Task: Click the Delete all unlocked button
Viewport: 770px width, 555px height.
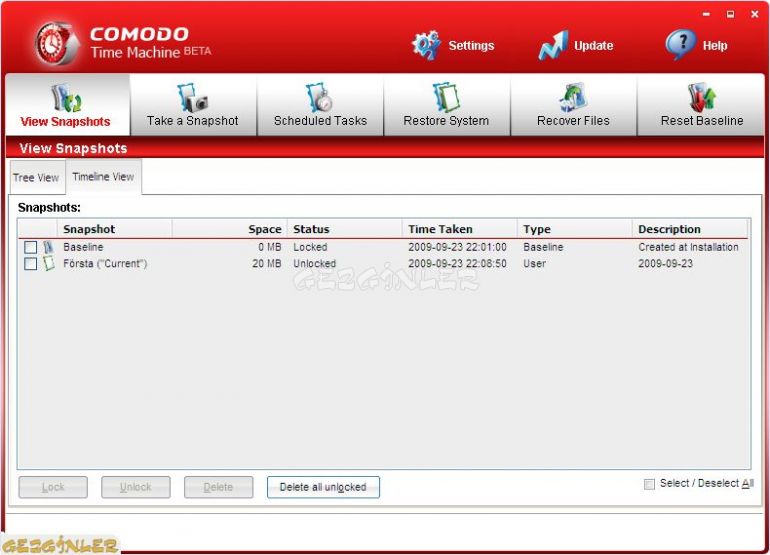Action: pyautogui.click(x=323, y=487)
